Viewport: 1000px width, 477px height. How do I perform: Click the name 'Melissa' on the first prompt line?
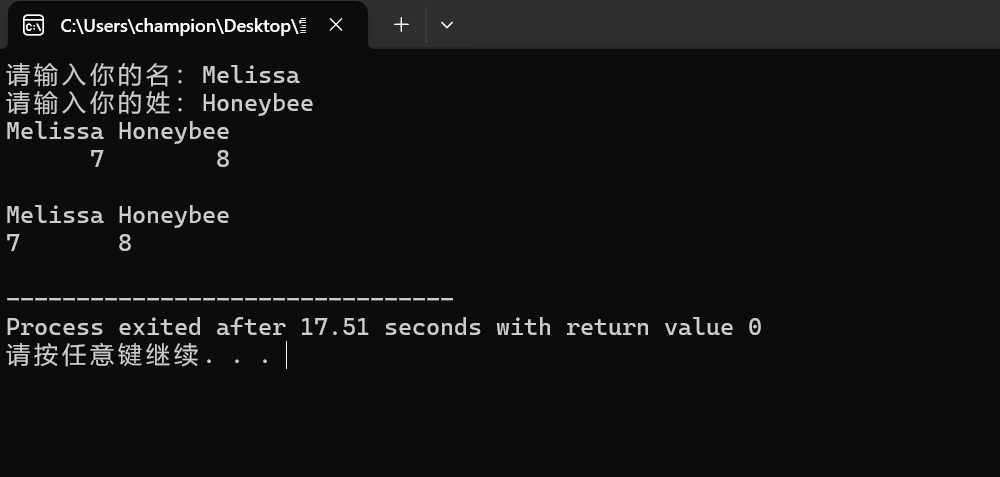click(251, 75)
